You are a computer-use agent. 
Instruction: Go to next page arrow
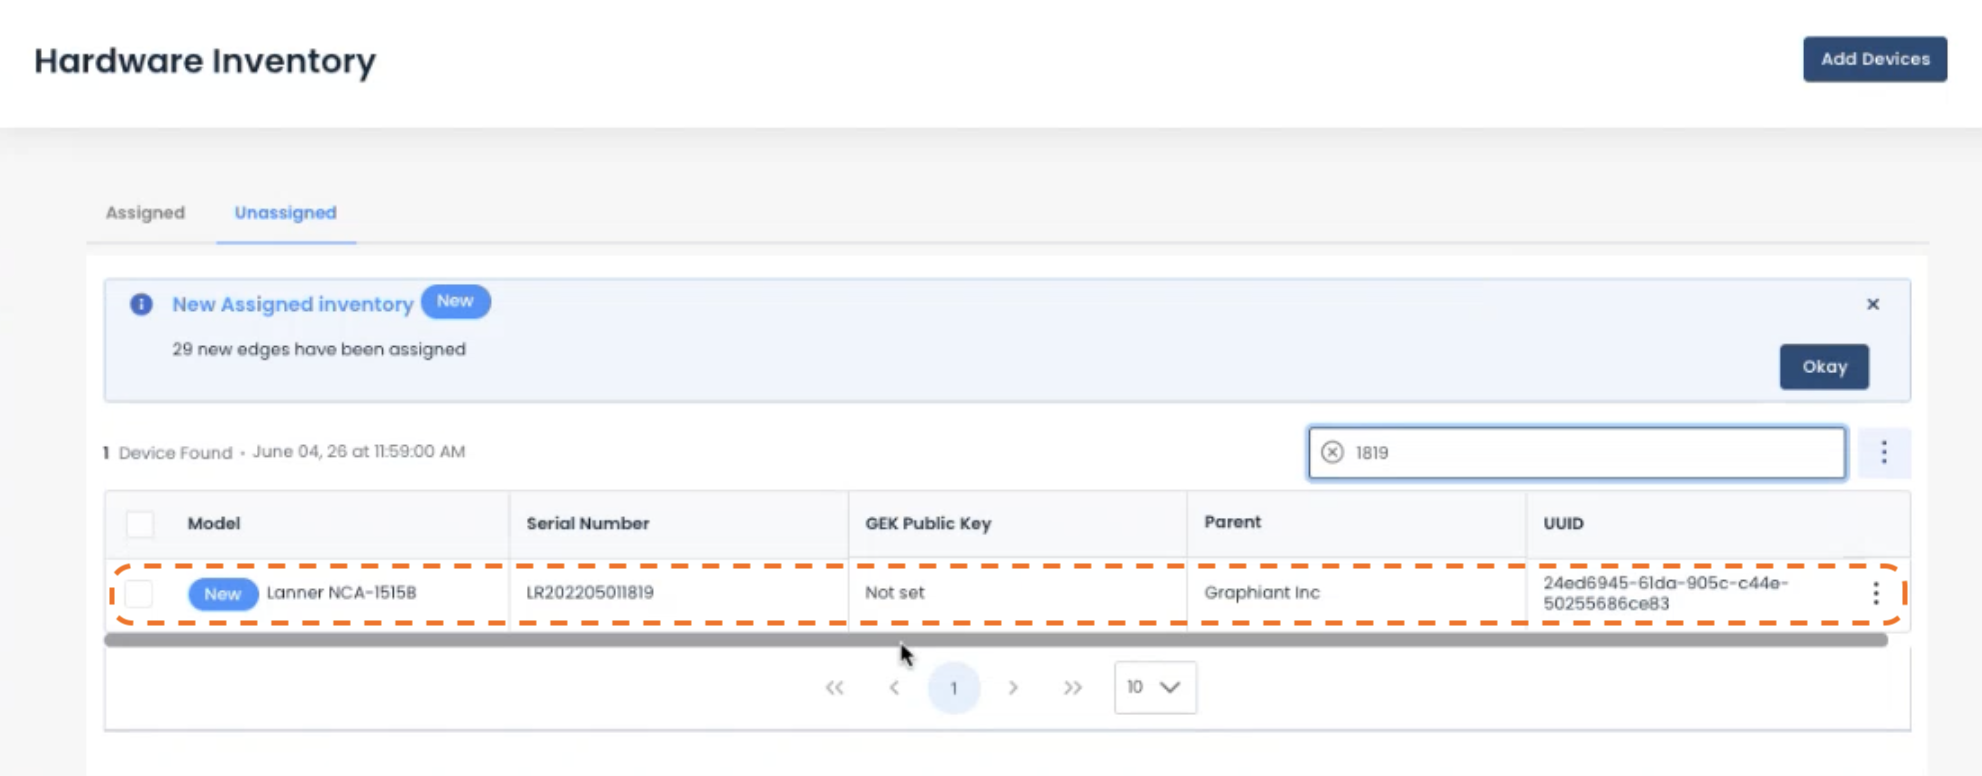[x=1013, y=687]
